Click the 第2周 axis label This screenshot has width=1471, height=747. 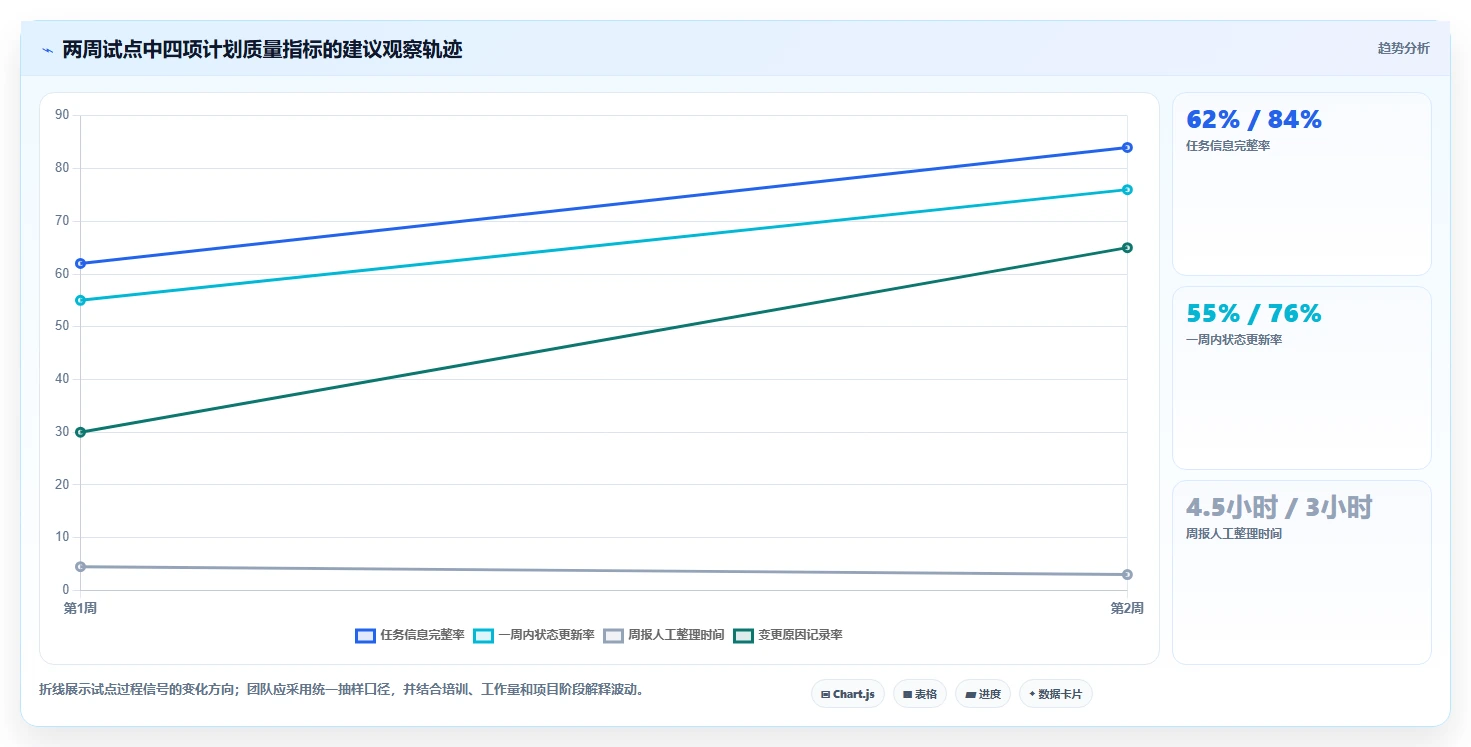coord(1127,607)
